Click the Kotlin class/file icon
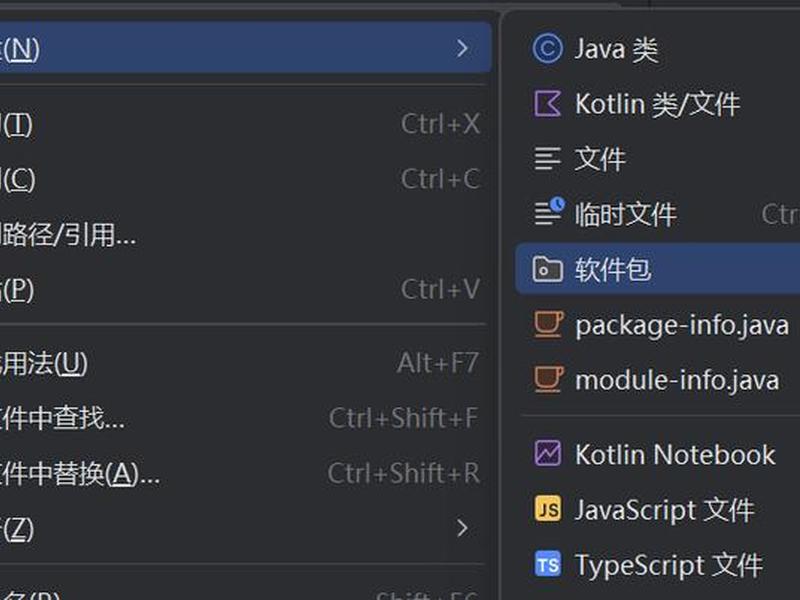This screenshot has width=800, height=600. tap(547, 104)
